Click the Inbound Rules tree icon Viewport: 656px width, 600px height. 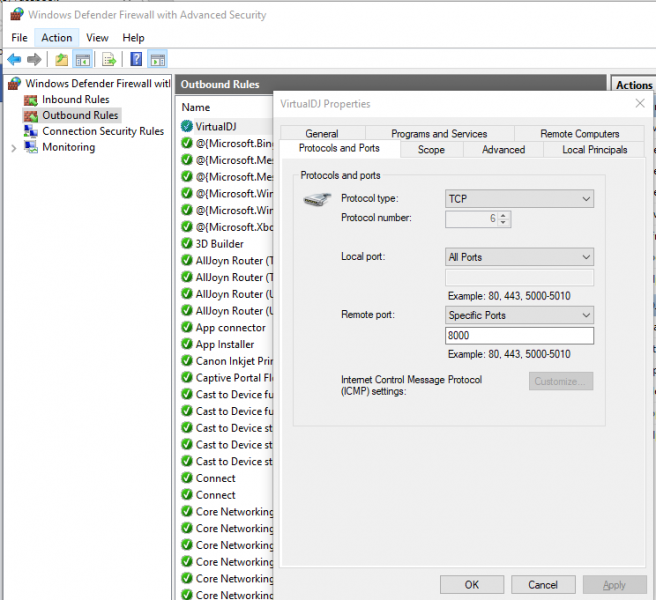(x=31, y=100)
